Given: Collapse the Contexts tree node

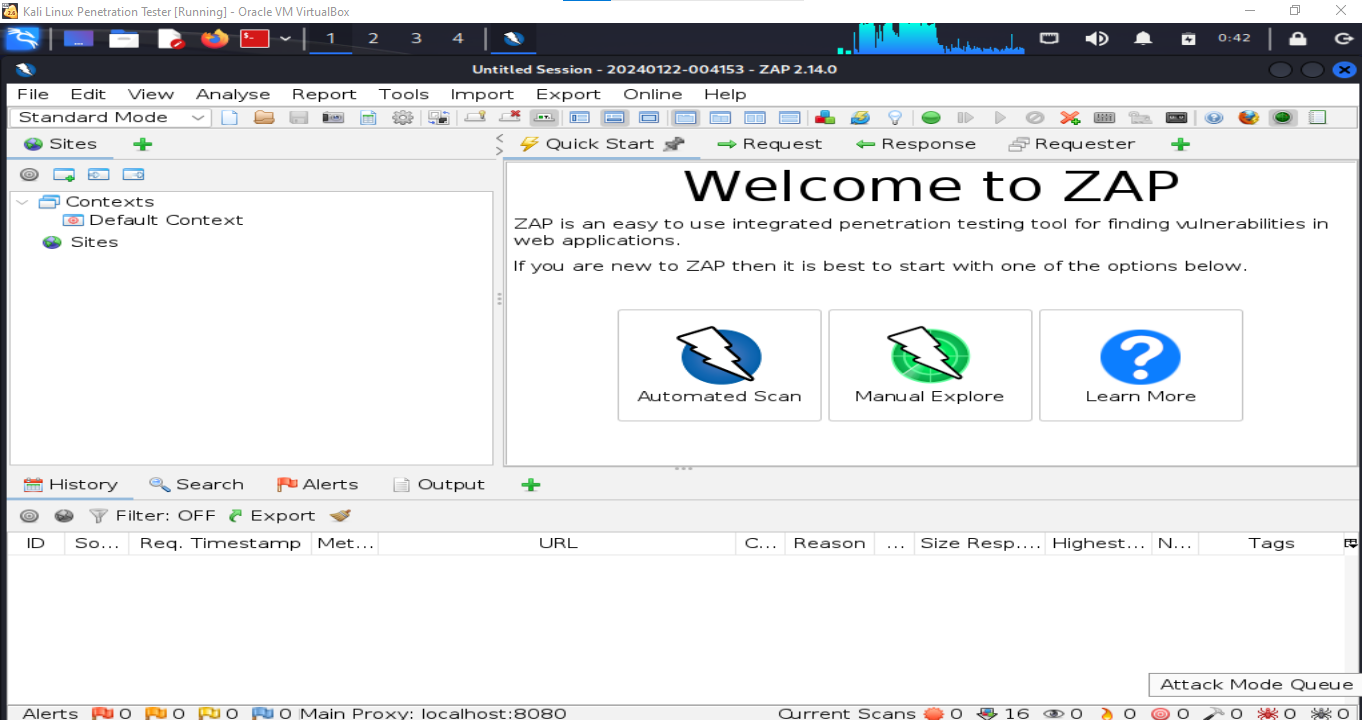Looking at the screenshot, I should (23, 202).
